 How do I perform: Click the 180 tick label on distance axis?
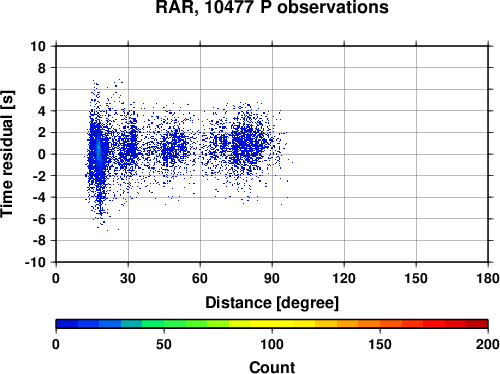coord(488,278)
